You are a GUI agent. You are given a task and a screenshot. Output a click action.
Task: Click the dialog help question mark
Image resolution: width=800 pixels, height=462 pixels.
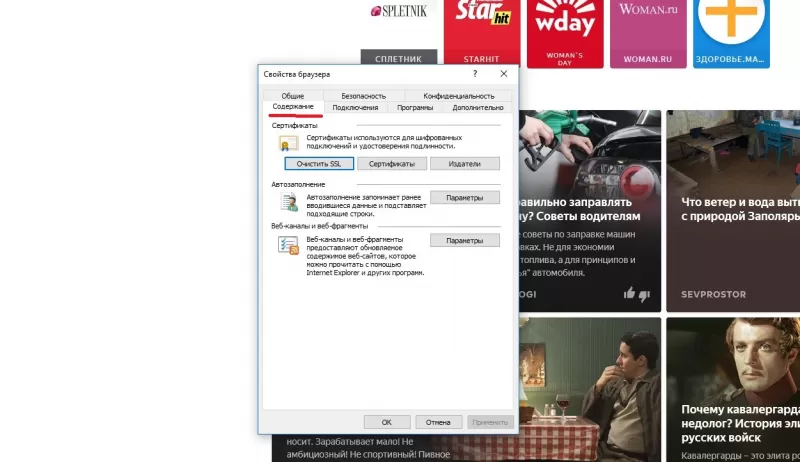[475, 74]
